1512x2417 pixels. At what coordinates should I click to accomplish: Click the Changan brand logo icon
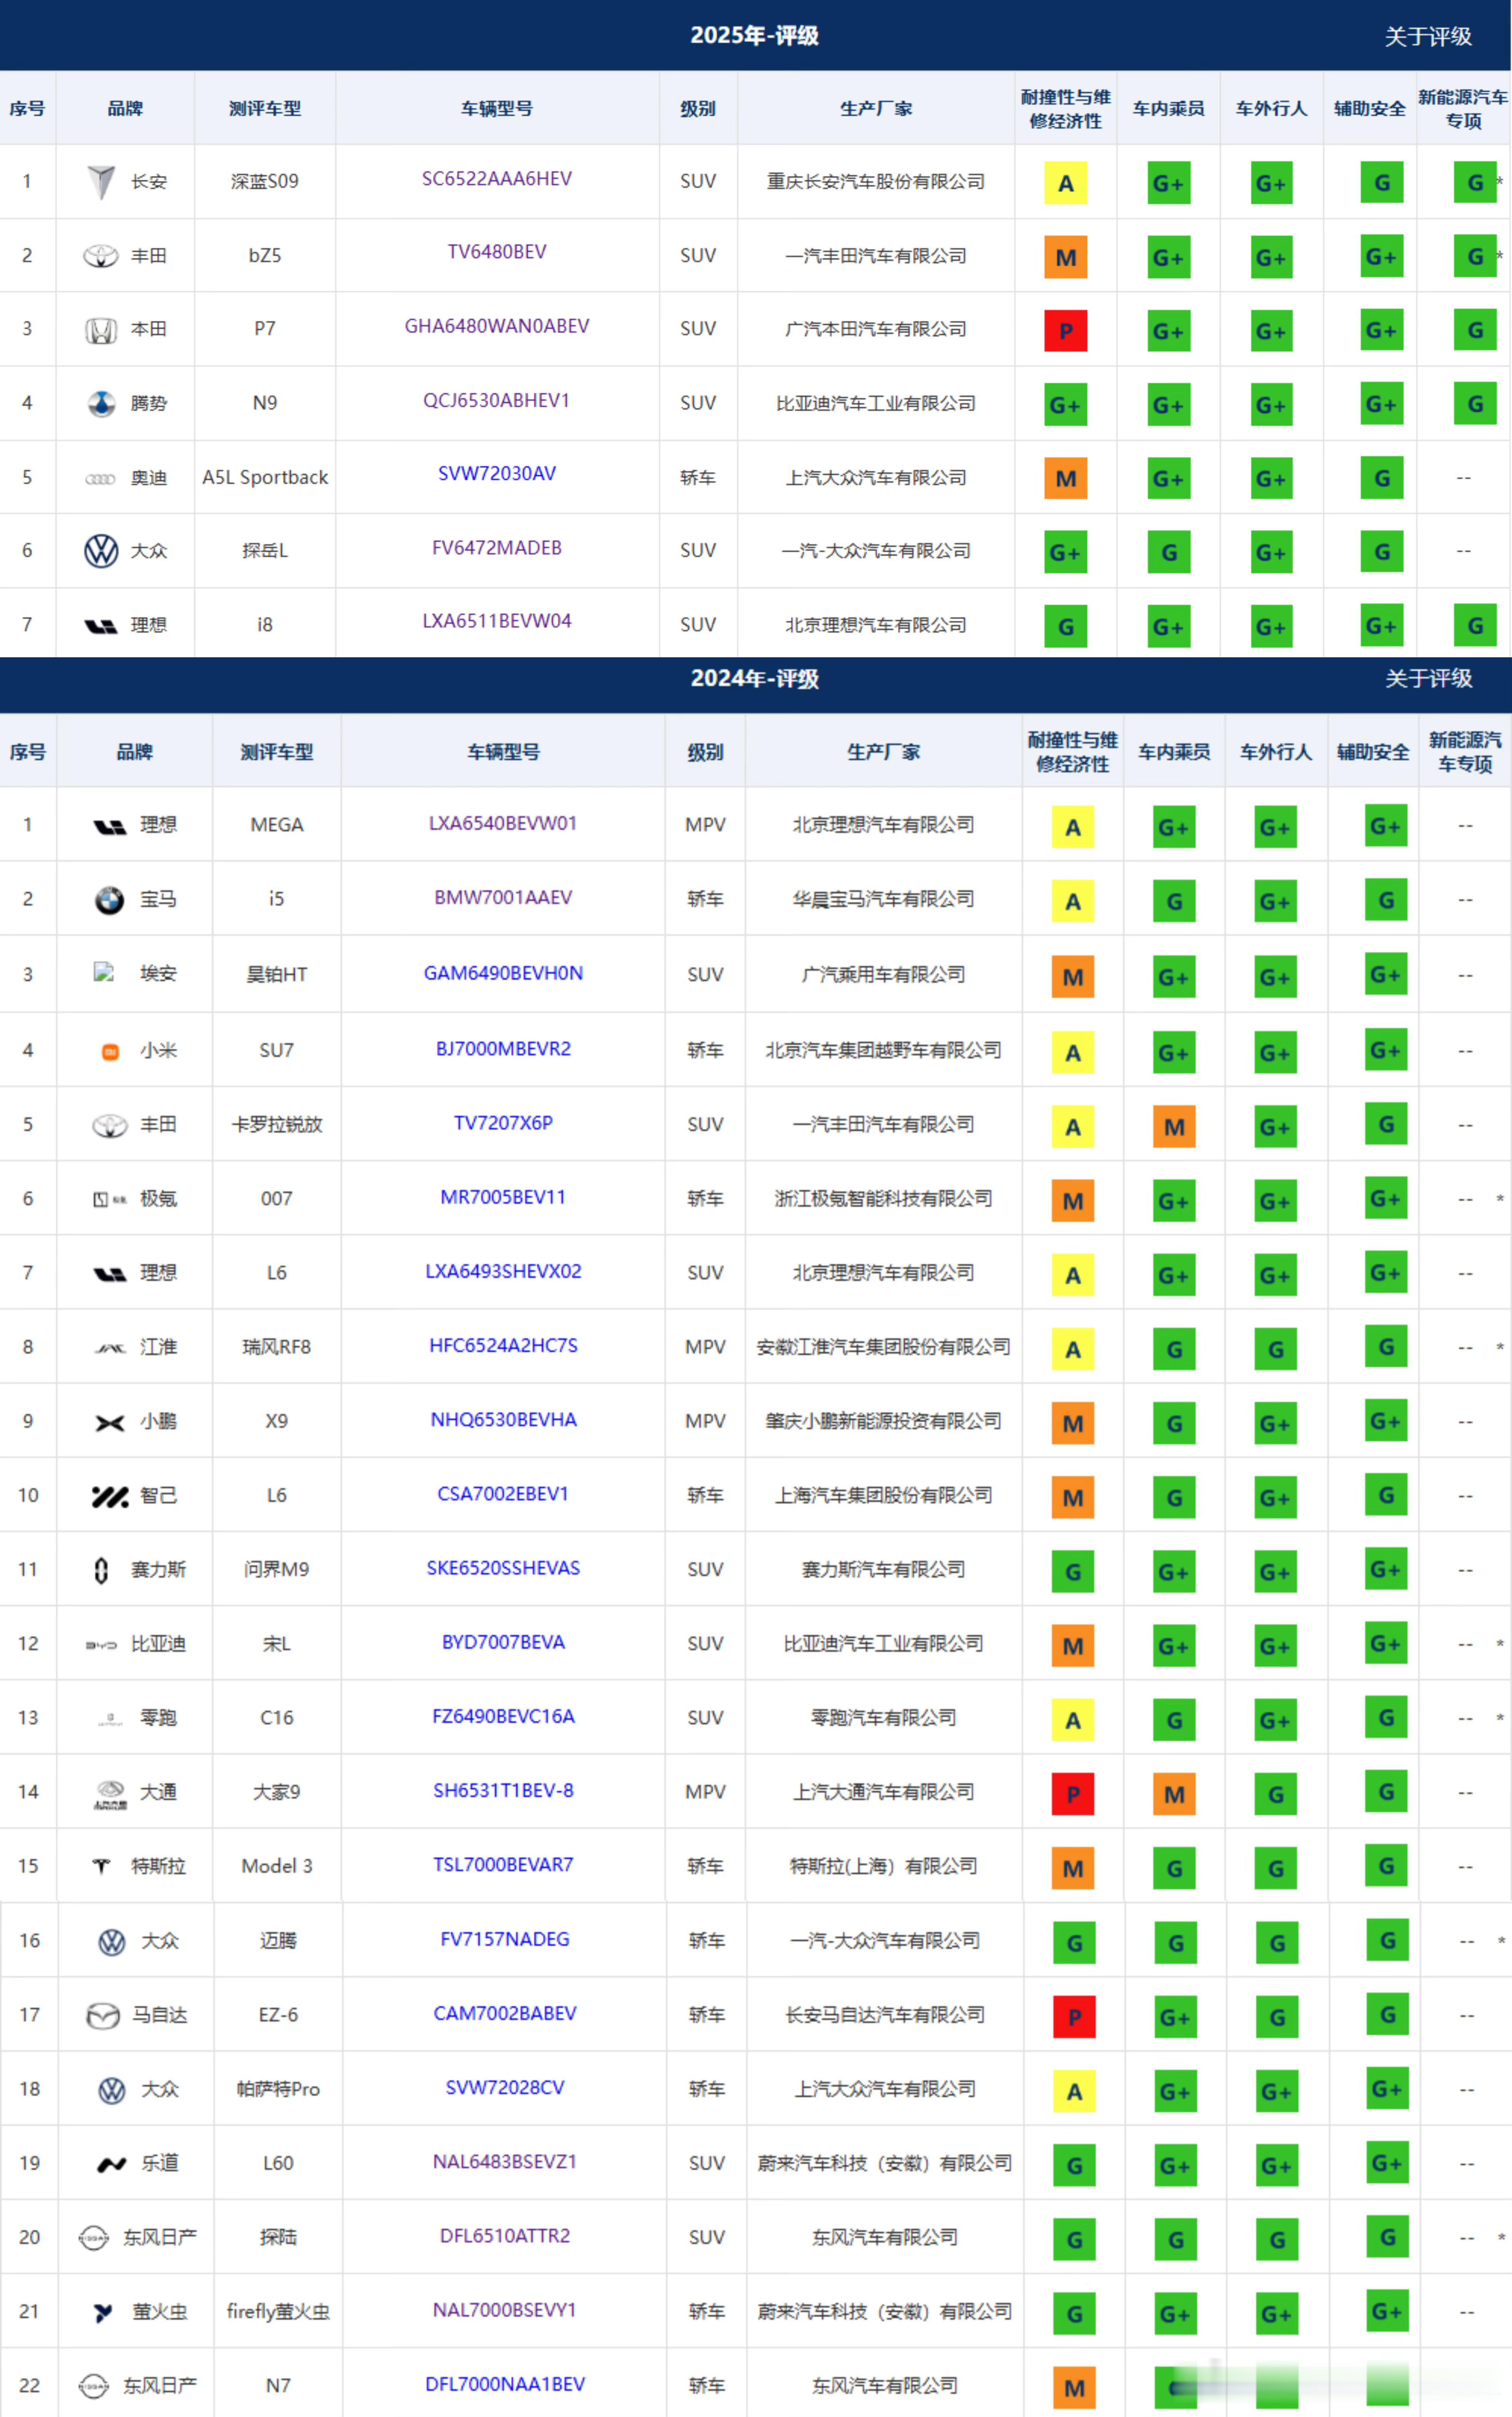[x=101, y=182]
